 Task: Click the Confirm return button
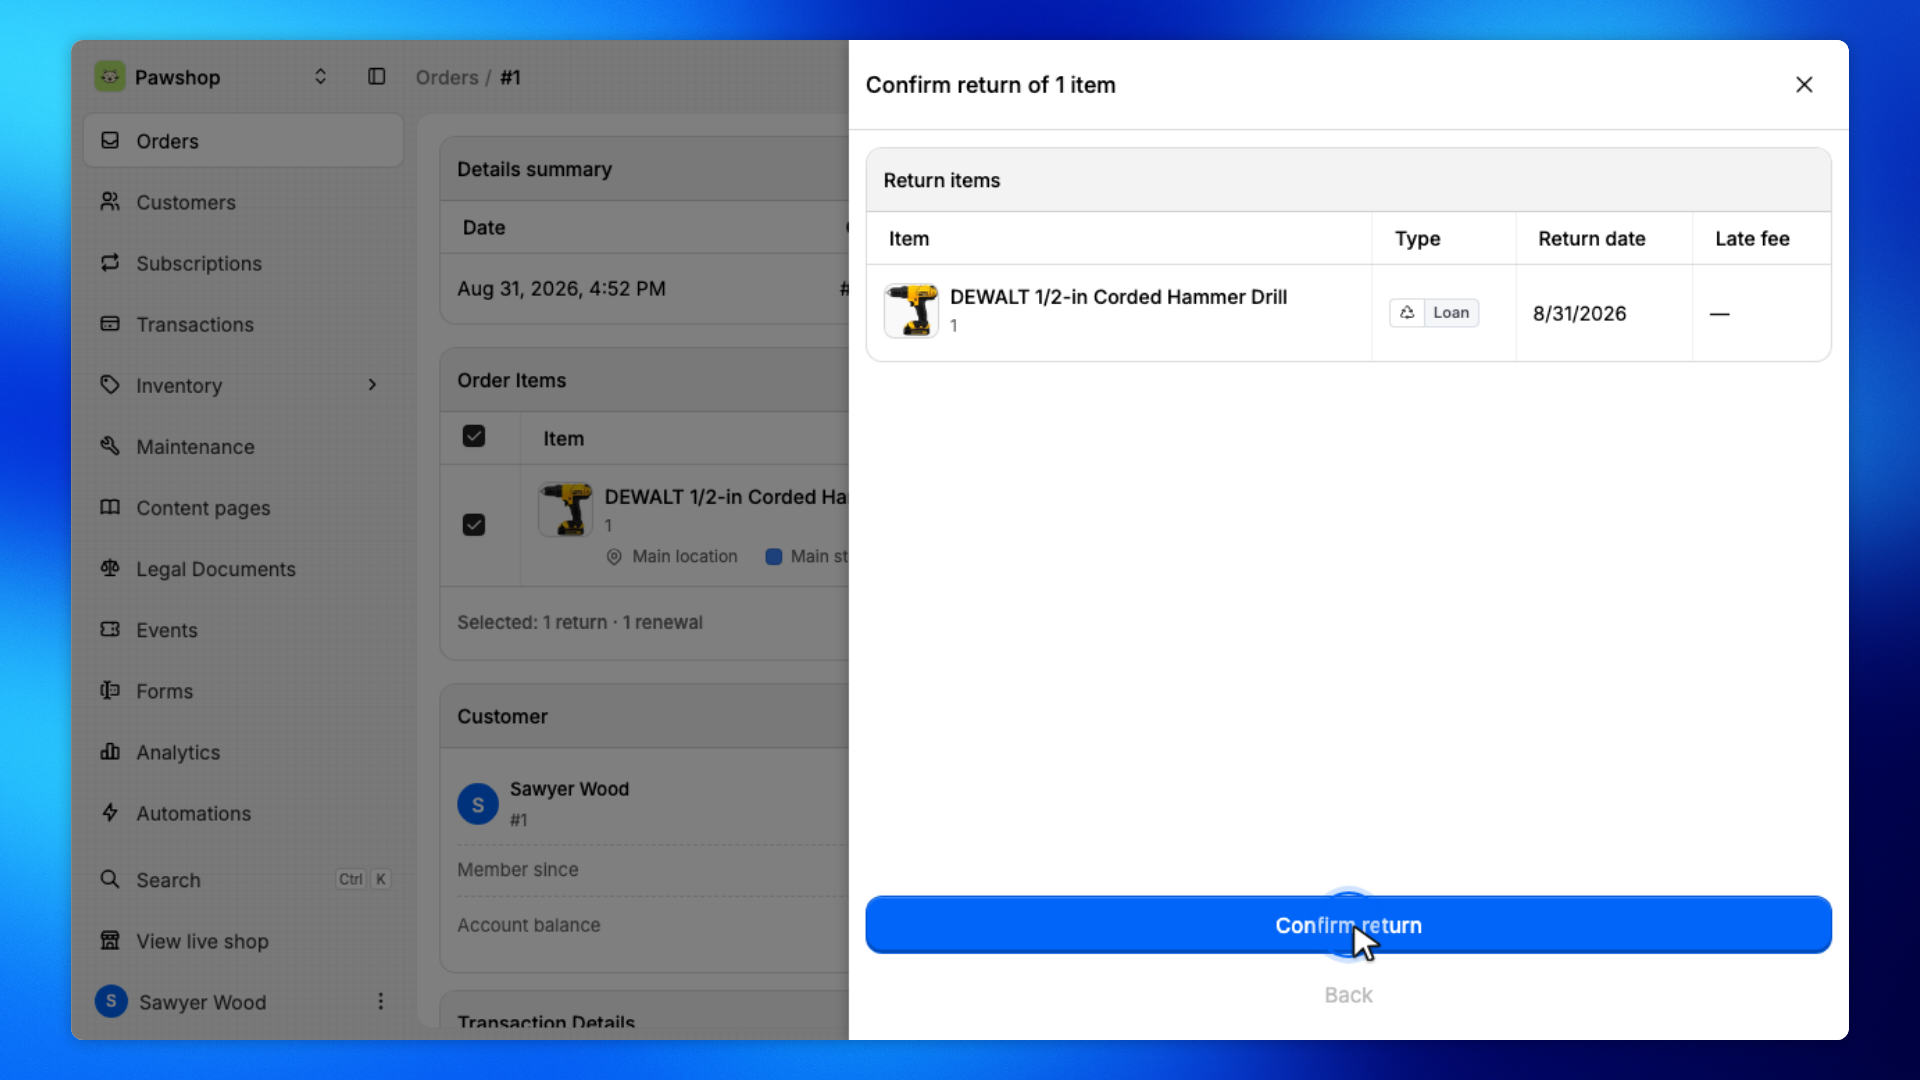[x=1348, y=925]
